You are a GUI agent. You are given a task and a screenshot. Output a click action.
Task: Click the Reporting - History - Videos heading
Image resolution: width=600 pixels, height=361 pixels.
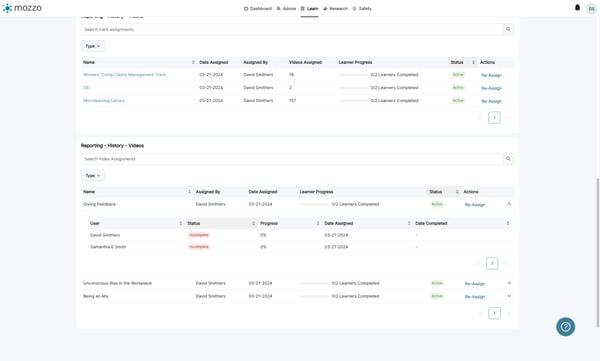coord(112,145)
